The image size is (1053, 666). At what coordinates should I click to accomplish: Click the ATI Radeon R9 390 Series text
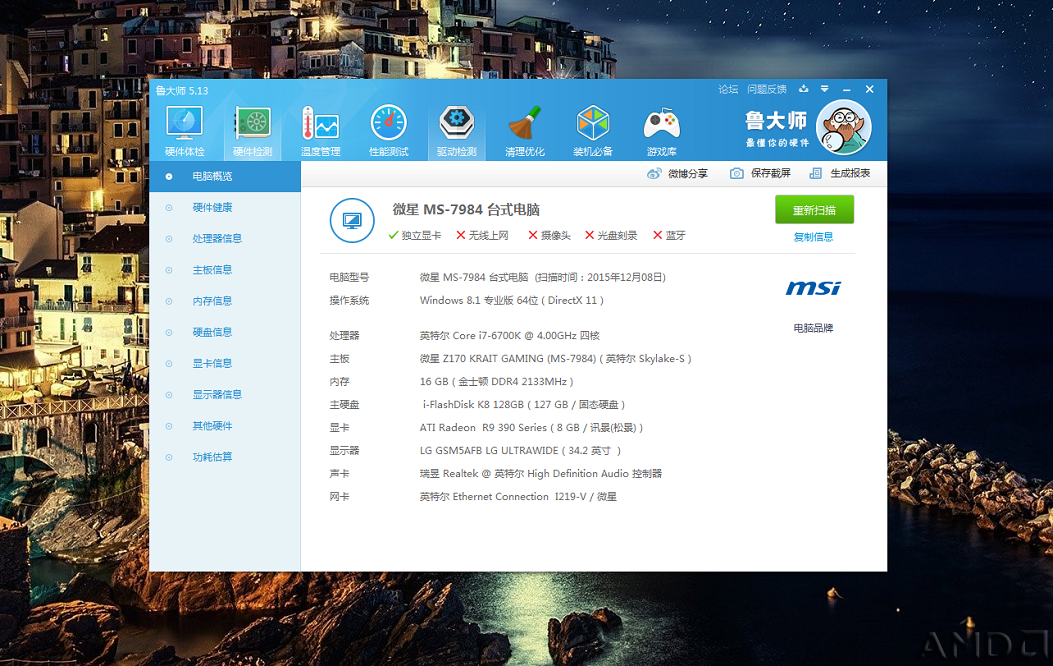(531, 428)
